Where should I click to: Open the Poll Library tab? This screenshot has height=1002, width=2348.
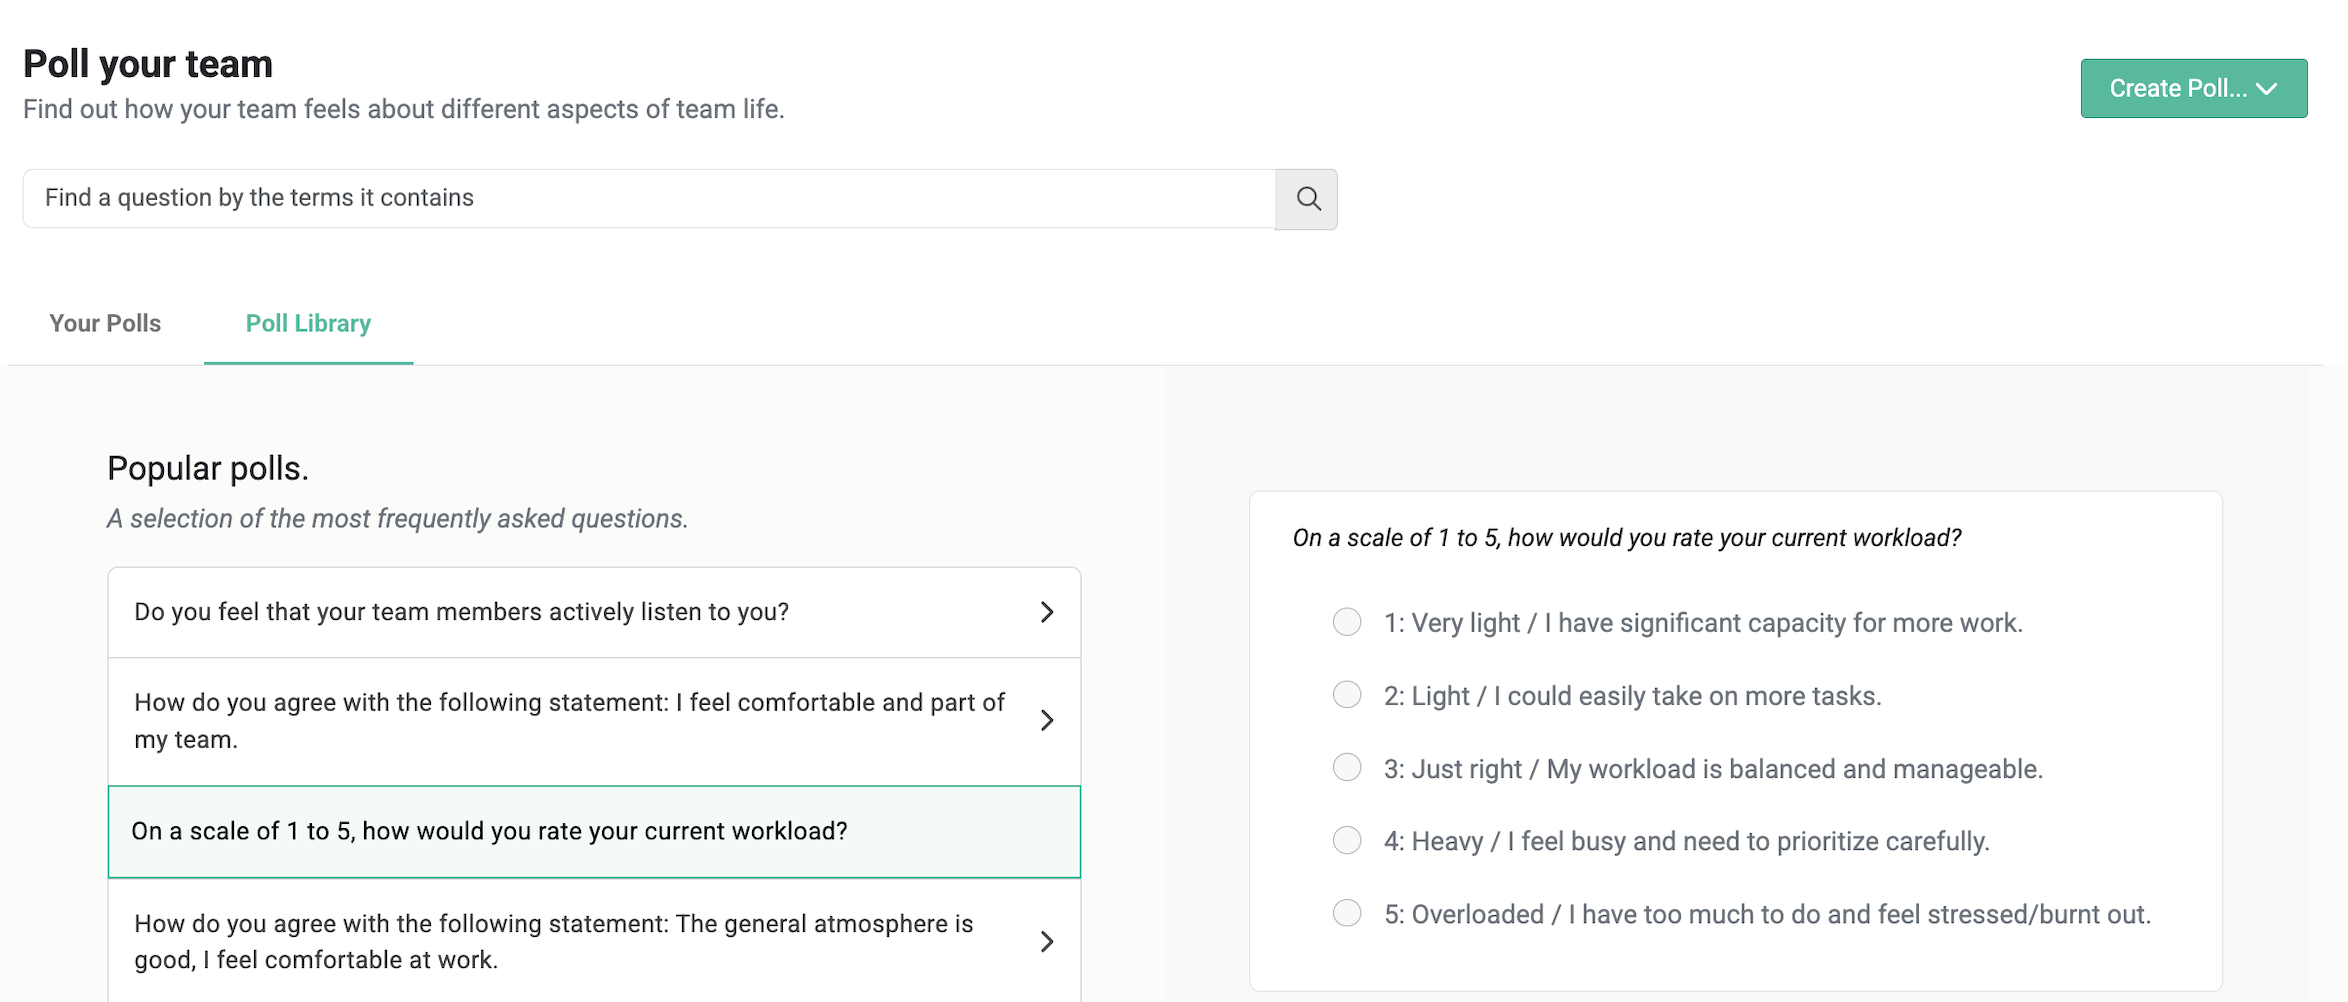[308, 324]
